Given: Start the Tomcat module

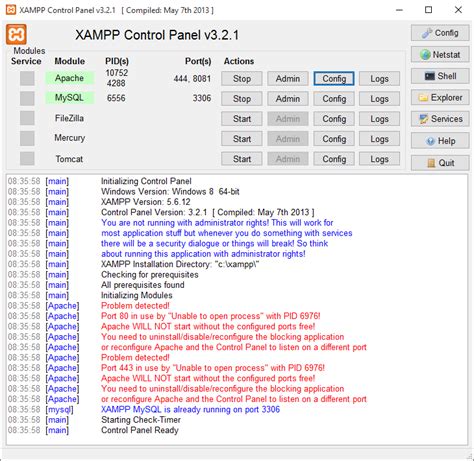Looking at the screenshot, I should (x=242, y=159).
